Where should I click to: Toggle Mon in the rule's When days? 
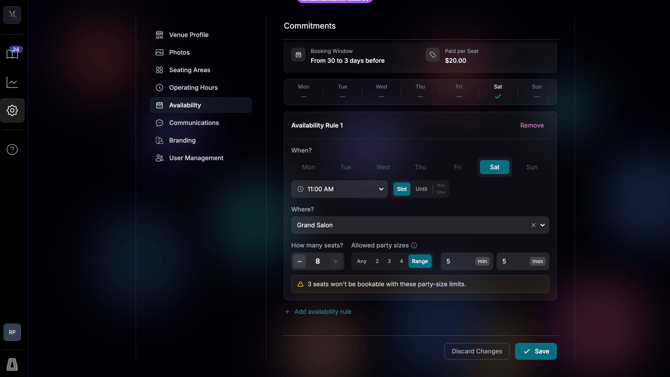(x=309, y=167)
